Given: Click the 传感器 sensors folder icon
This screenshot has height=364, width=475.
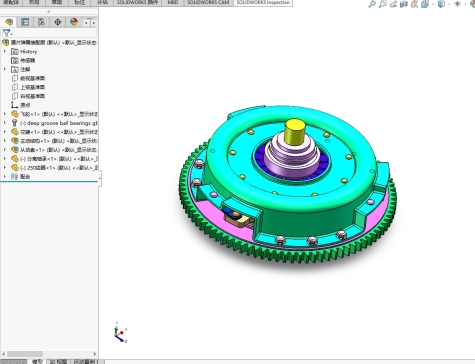Looking at the screenshot, I should tap(15, 60).
